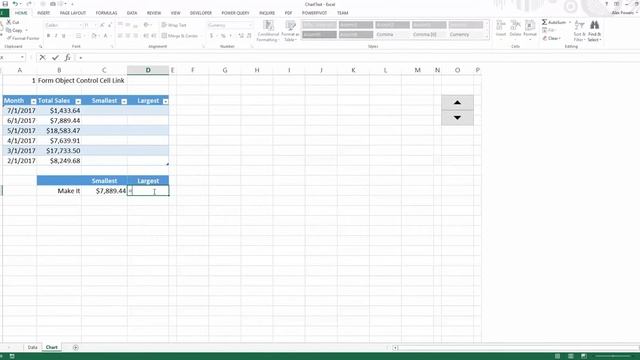Switch to PAGE LAYOUT tab

coord(73,13)
